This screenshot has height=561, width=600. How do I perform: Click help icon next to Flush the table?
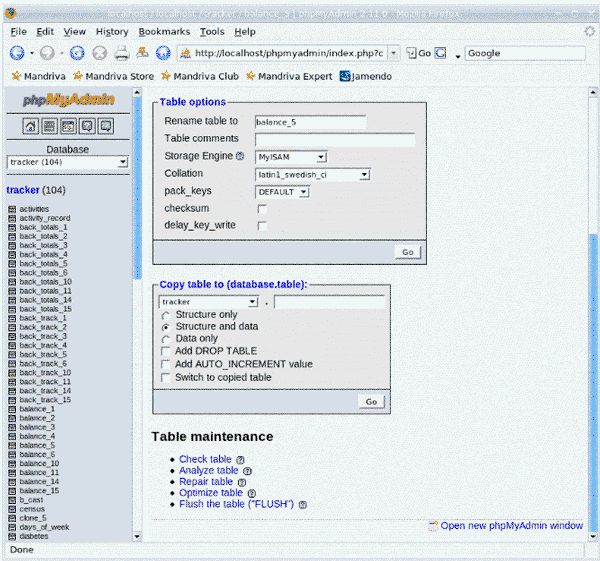point(303,505)
